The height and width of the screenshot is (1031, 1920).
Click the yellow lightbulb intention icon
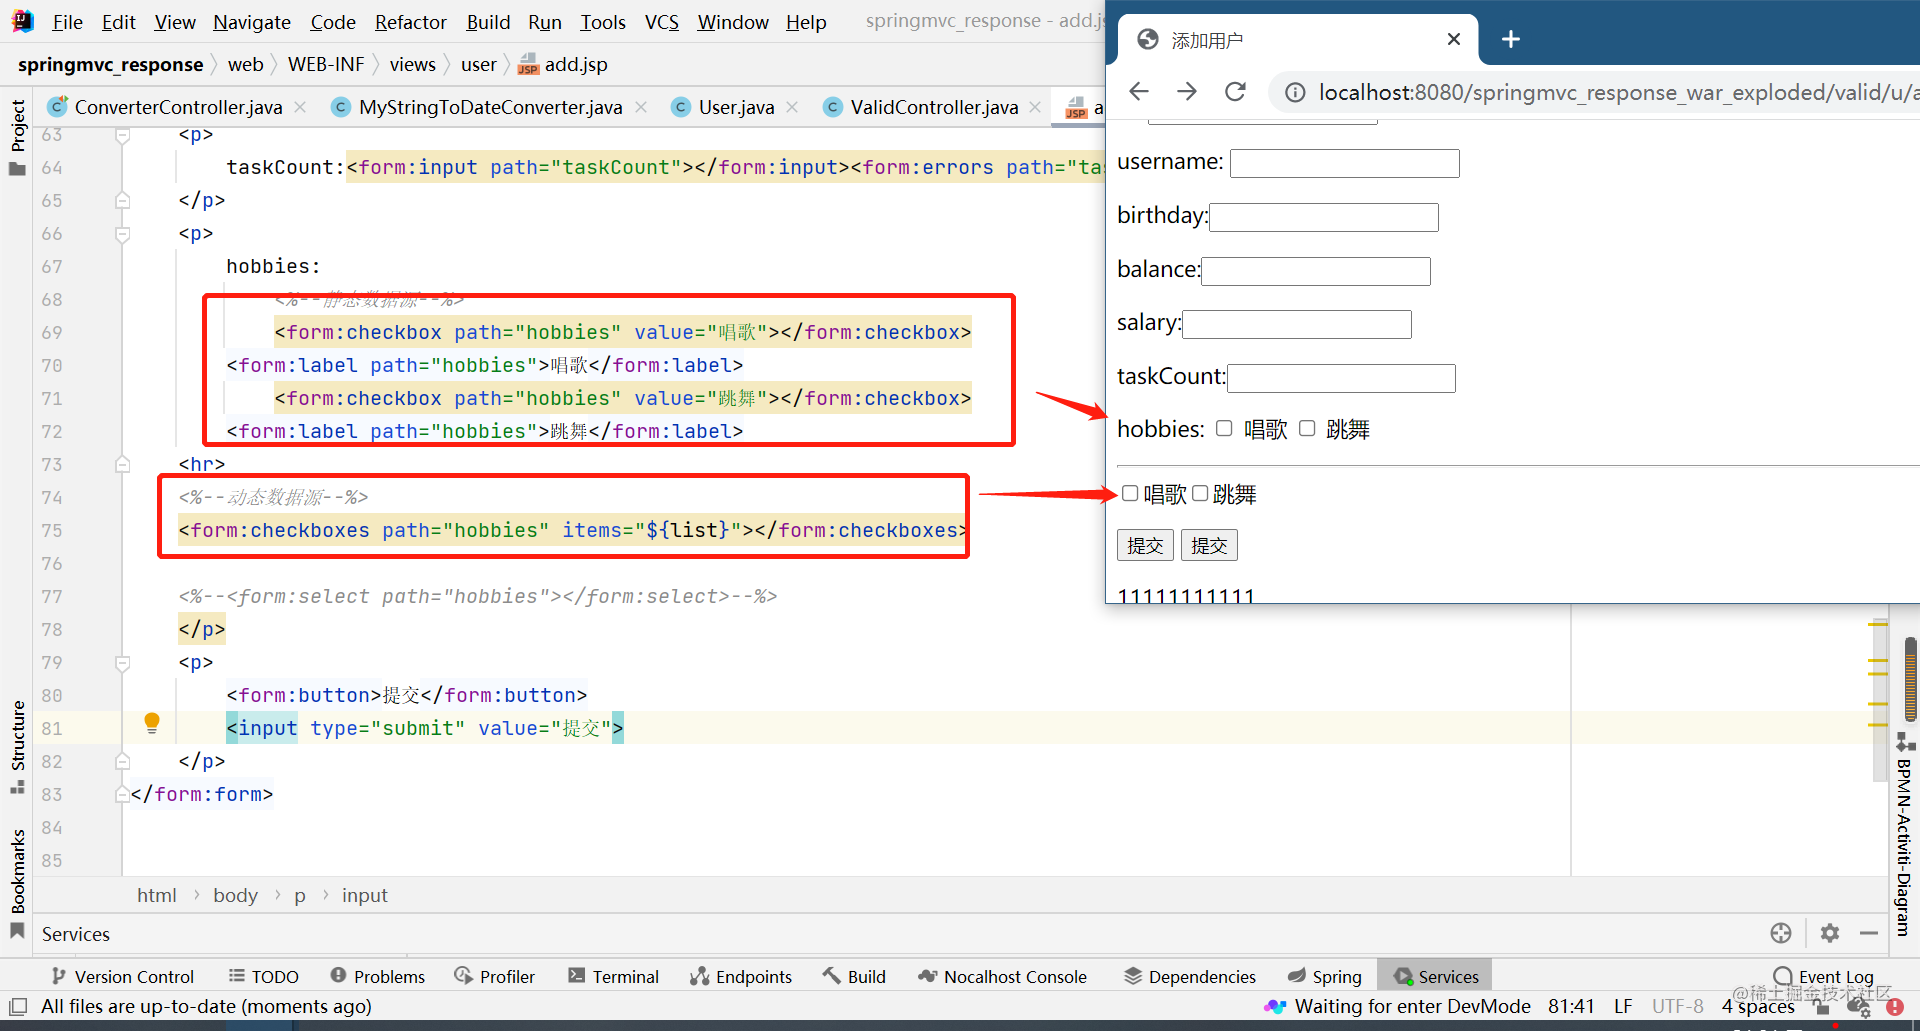pyautogui.click(x=152, y=723)
